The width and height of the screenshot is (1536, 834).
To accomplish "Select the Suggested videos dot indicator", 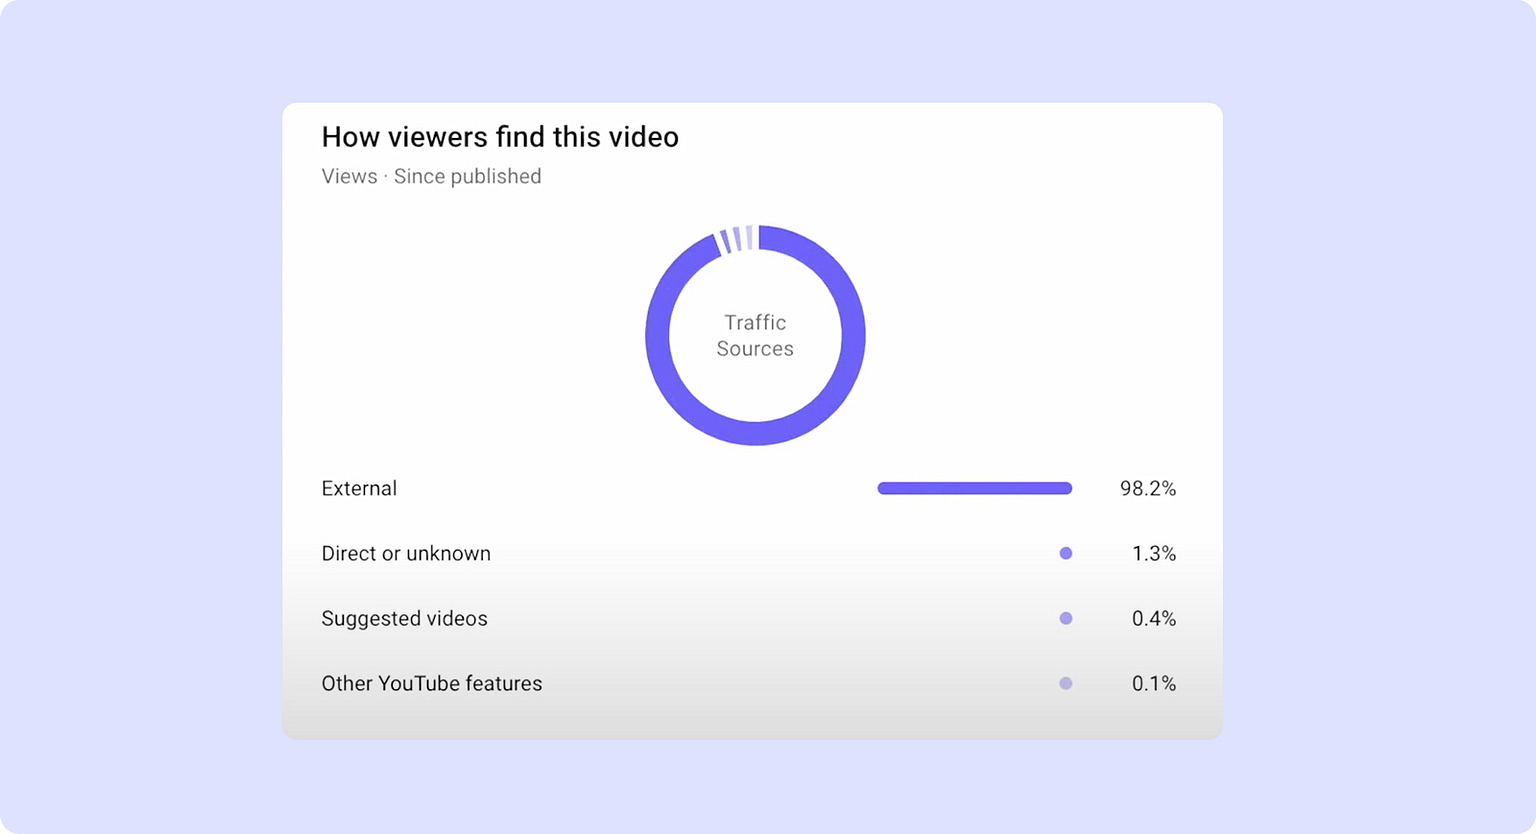I will click(1066, 618).
